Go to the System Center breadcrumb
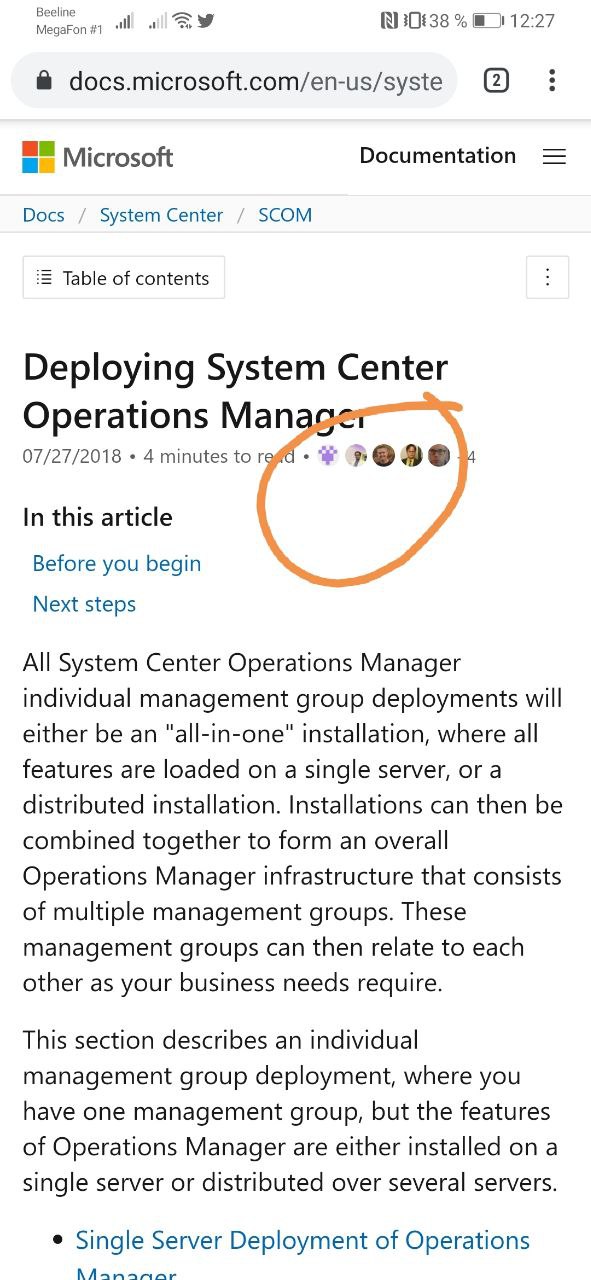The width and height of the screenshot is (591, 1280). pyautogui.click(x=161, y=215)
